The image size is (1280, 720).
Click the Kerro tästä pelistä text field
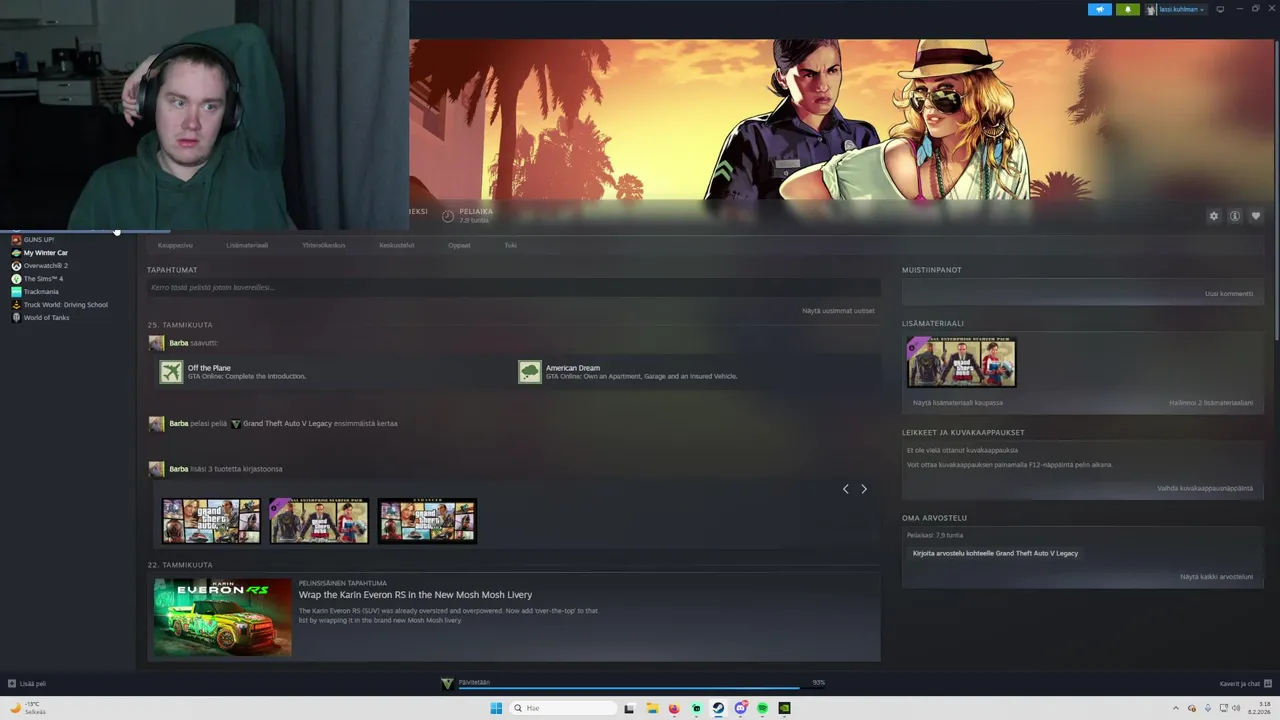[513, 288]
